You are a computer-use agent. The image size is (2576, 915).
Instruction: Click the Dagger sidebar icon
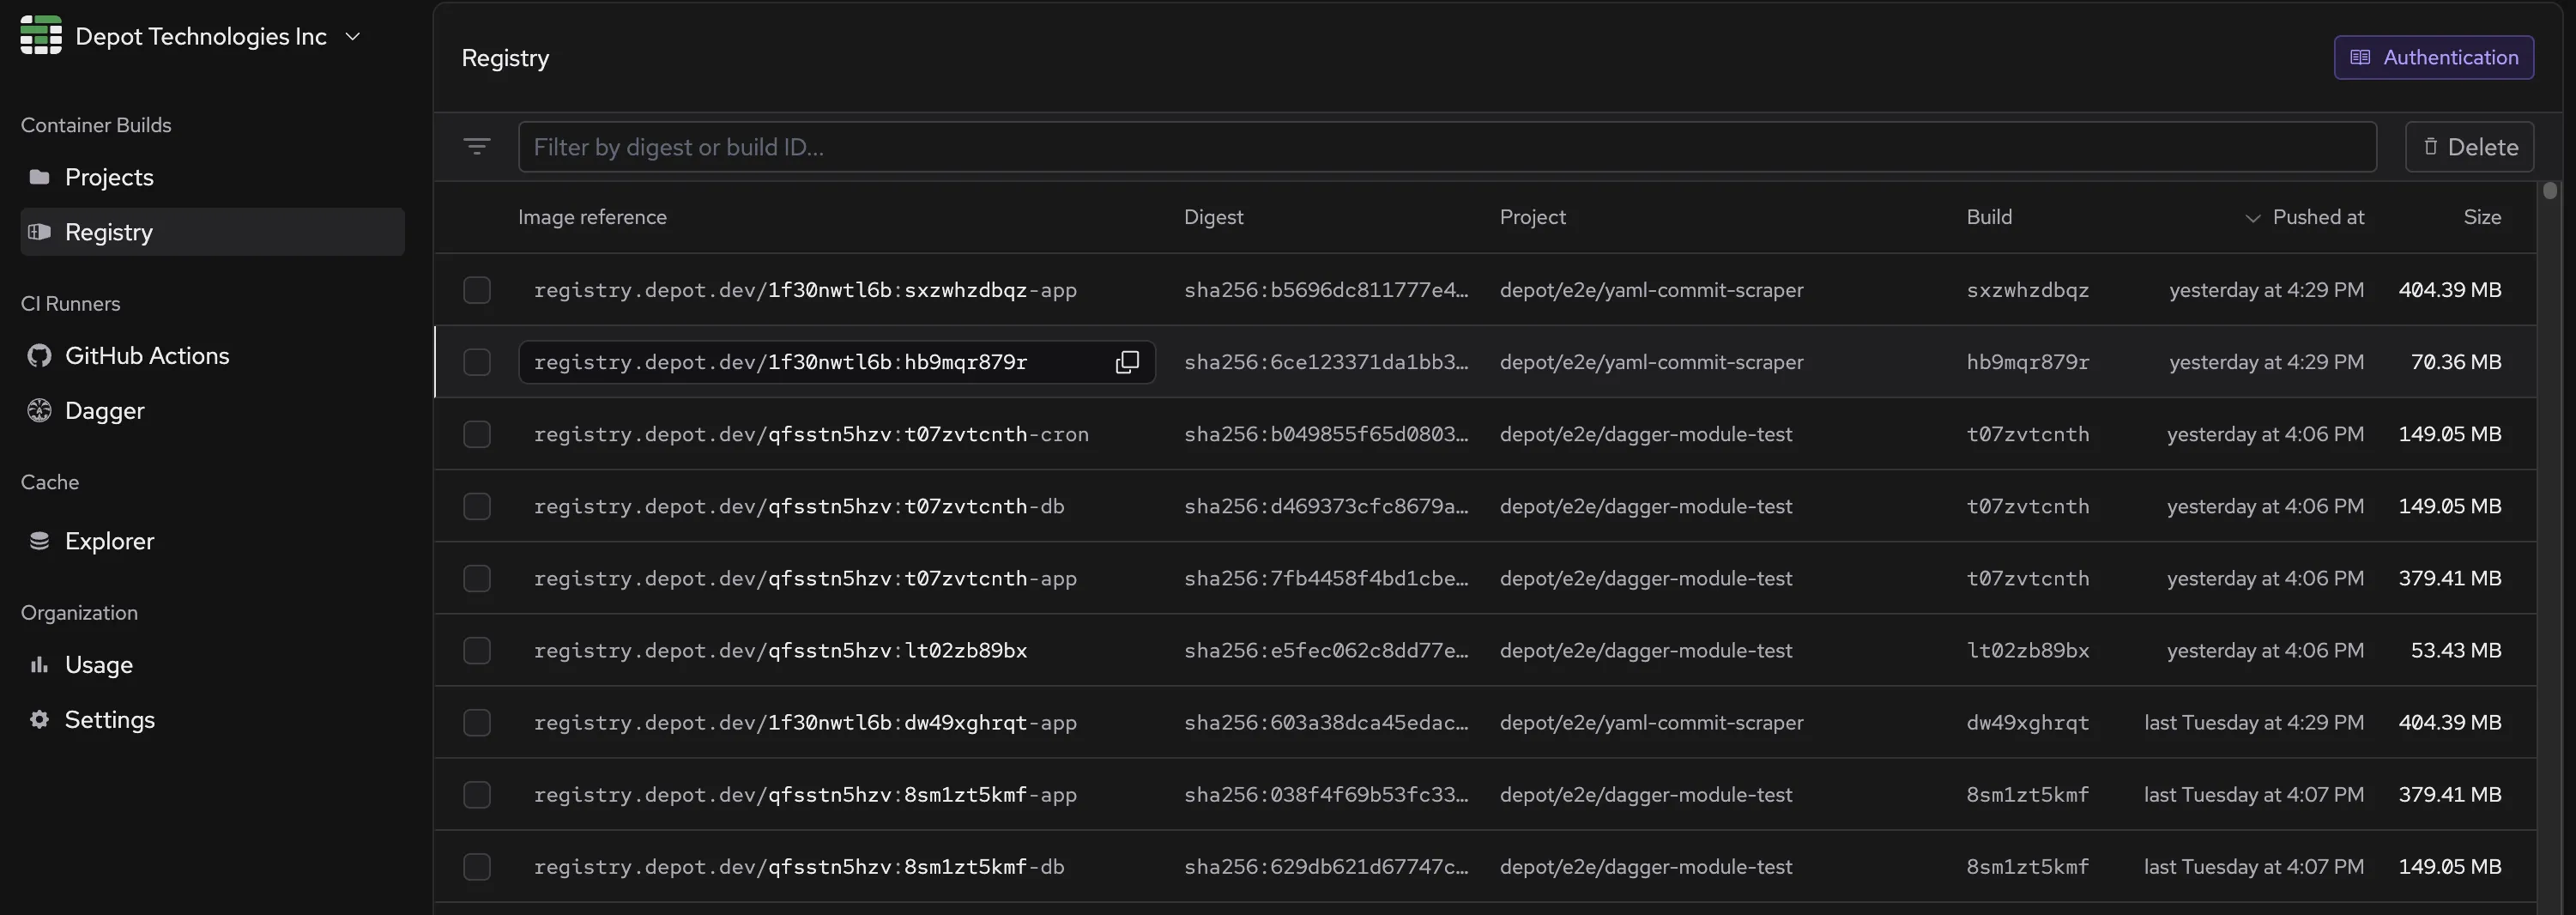39,411
